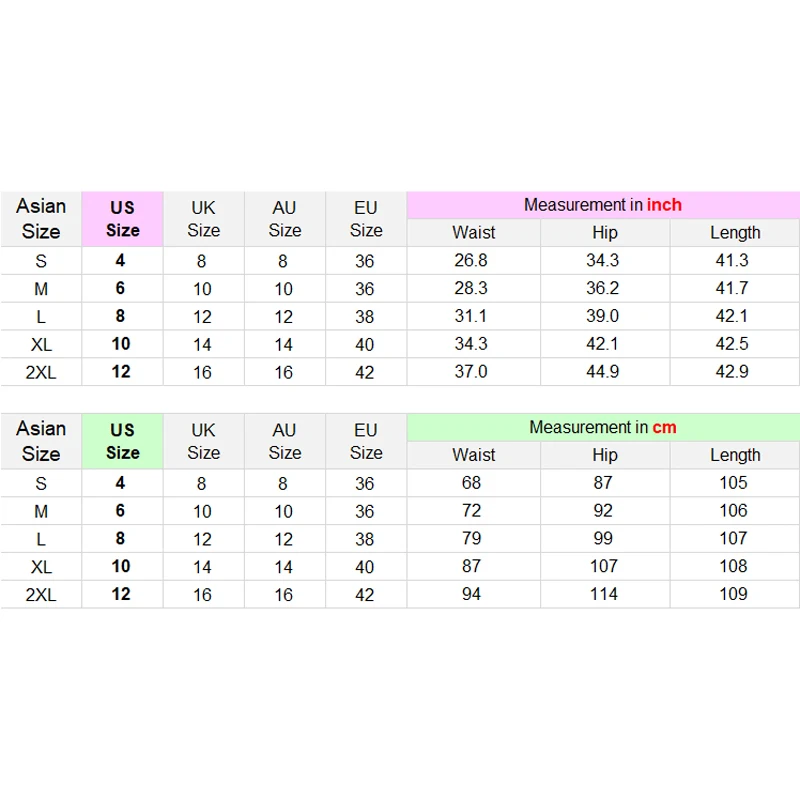The width and height of the screenshot is (800, 800).
Task: Select the 'Measurement in inch' header
Action: point(603,205)
